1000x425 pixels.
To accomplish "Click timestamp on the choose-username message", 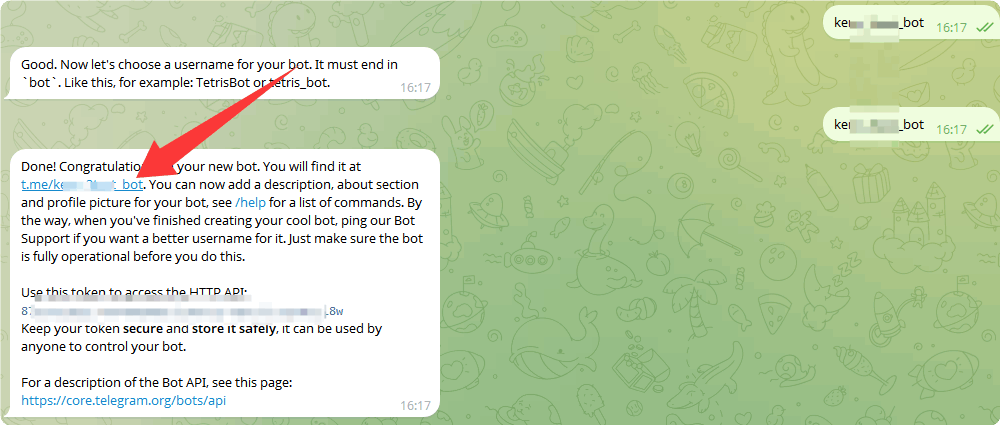I will [x=415, y=88].
